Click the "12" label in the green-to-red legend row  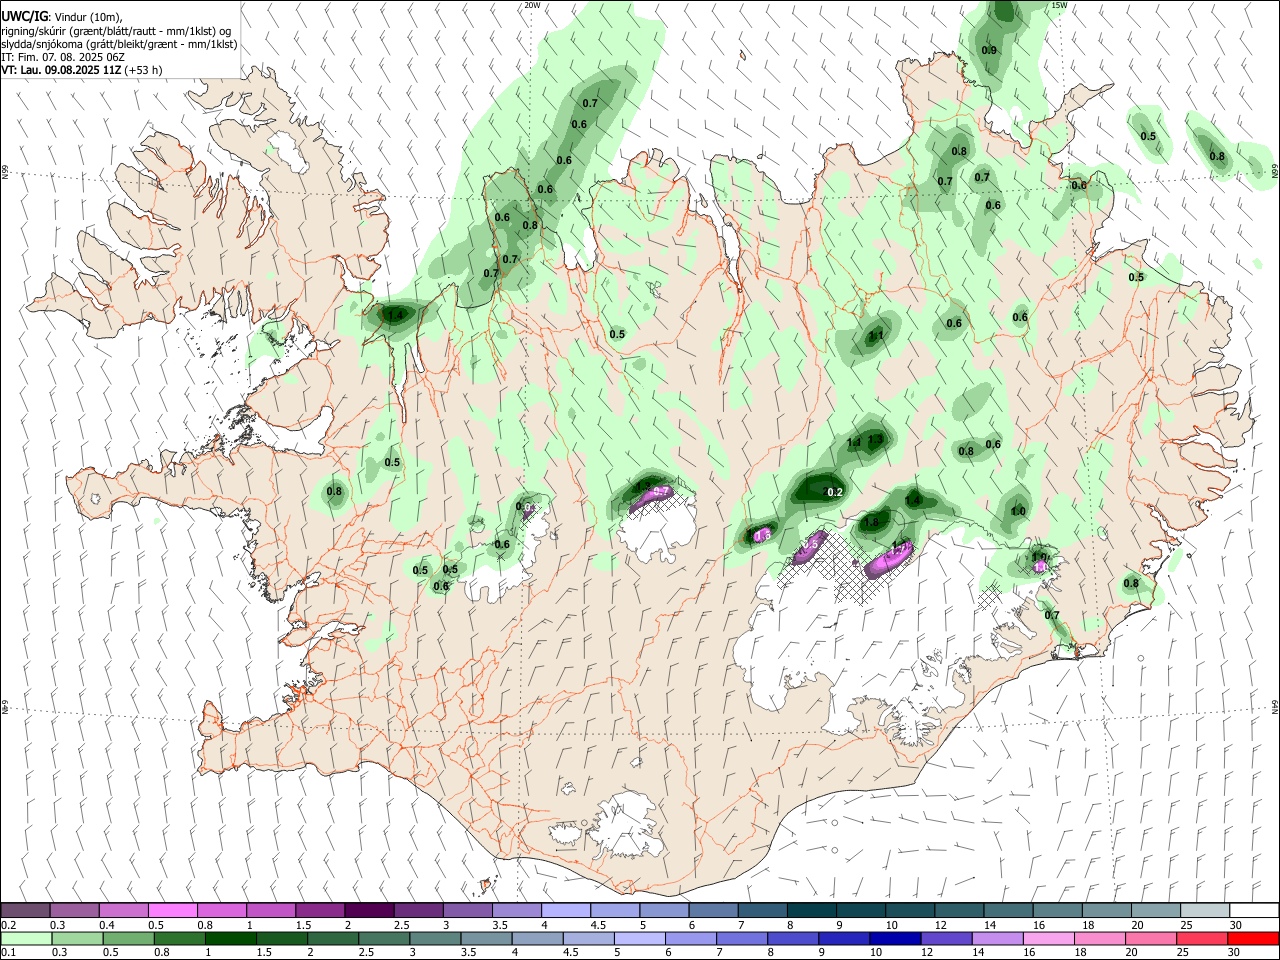(927, 953)
